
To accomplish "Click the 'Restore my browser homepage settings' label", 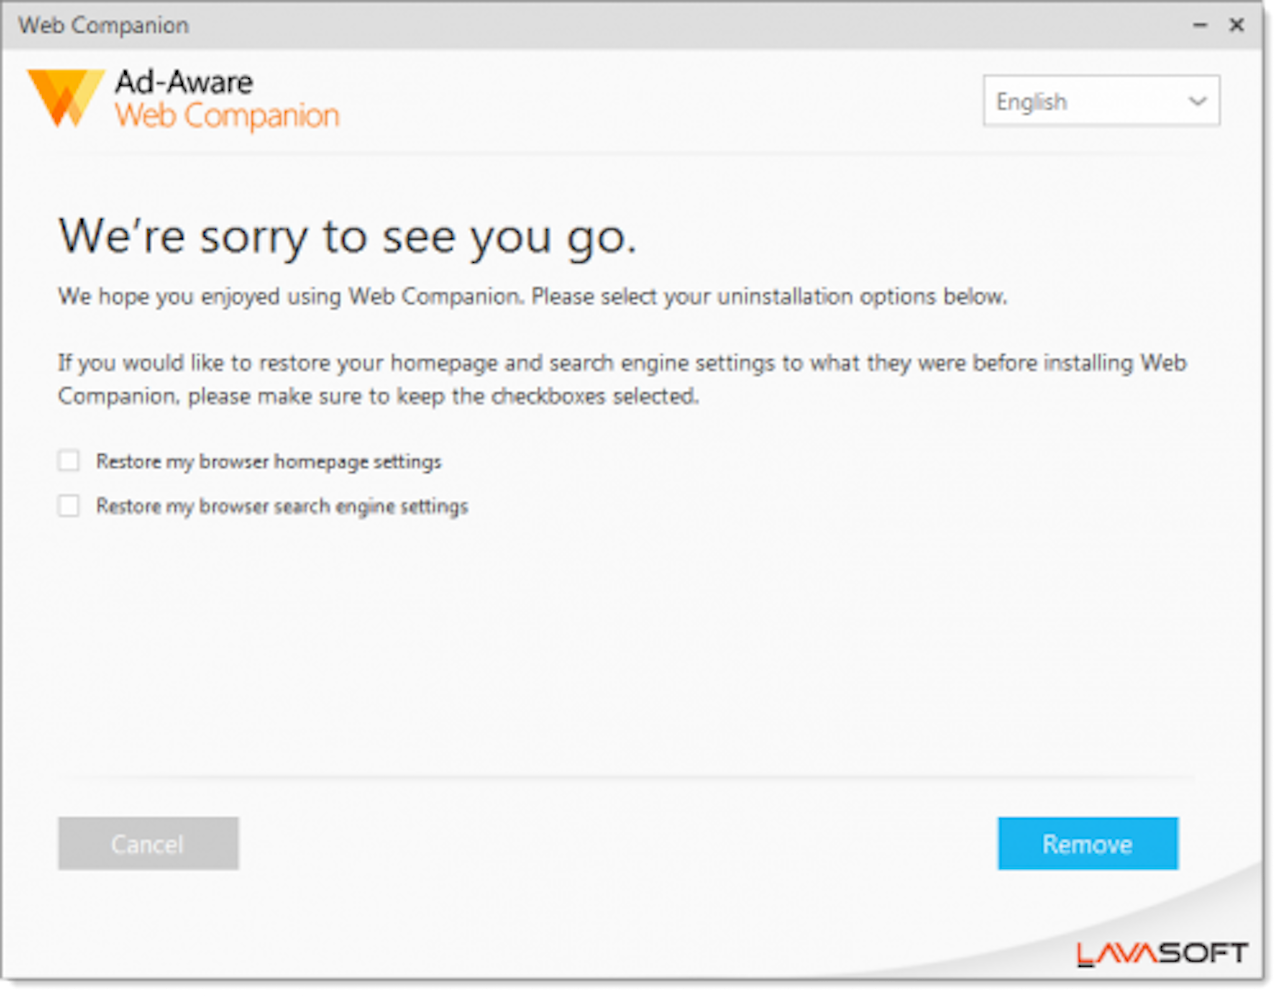I will [268, 462].
